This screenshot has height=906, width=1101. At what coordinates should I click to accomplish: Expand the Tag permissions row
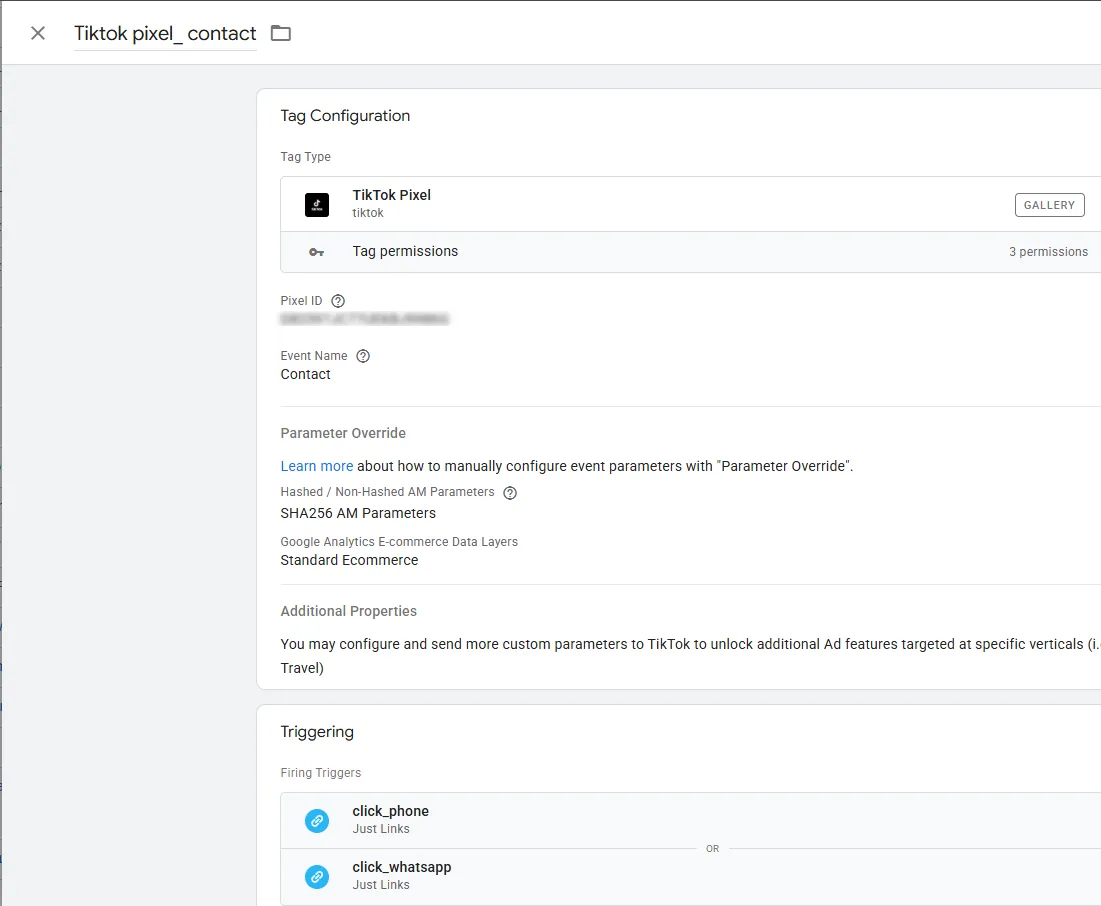click(x=691, y=251)
